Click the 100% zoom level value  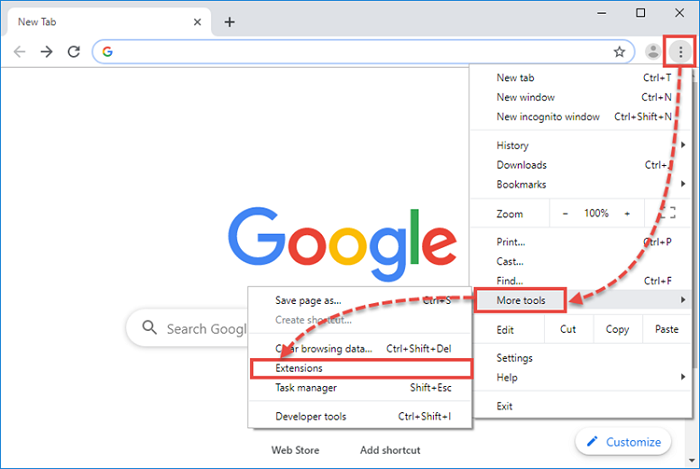[x=596, y=213]
